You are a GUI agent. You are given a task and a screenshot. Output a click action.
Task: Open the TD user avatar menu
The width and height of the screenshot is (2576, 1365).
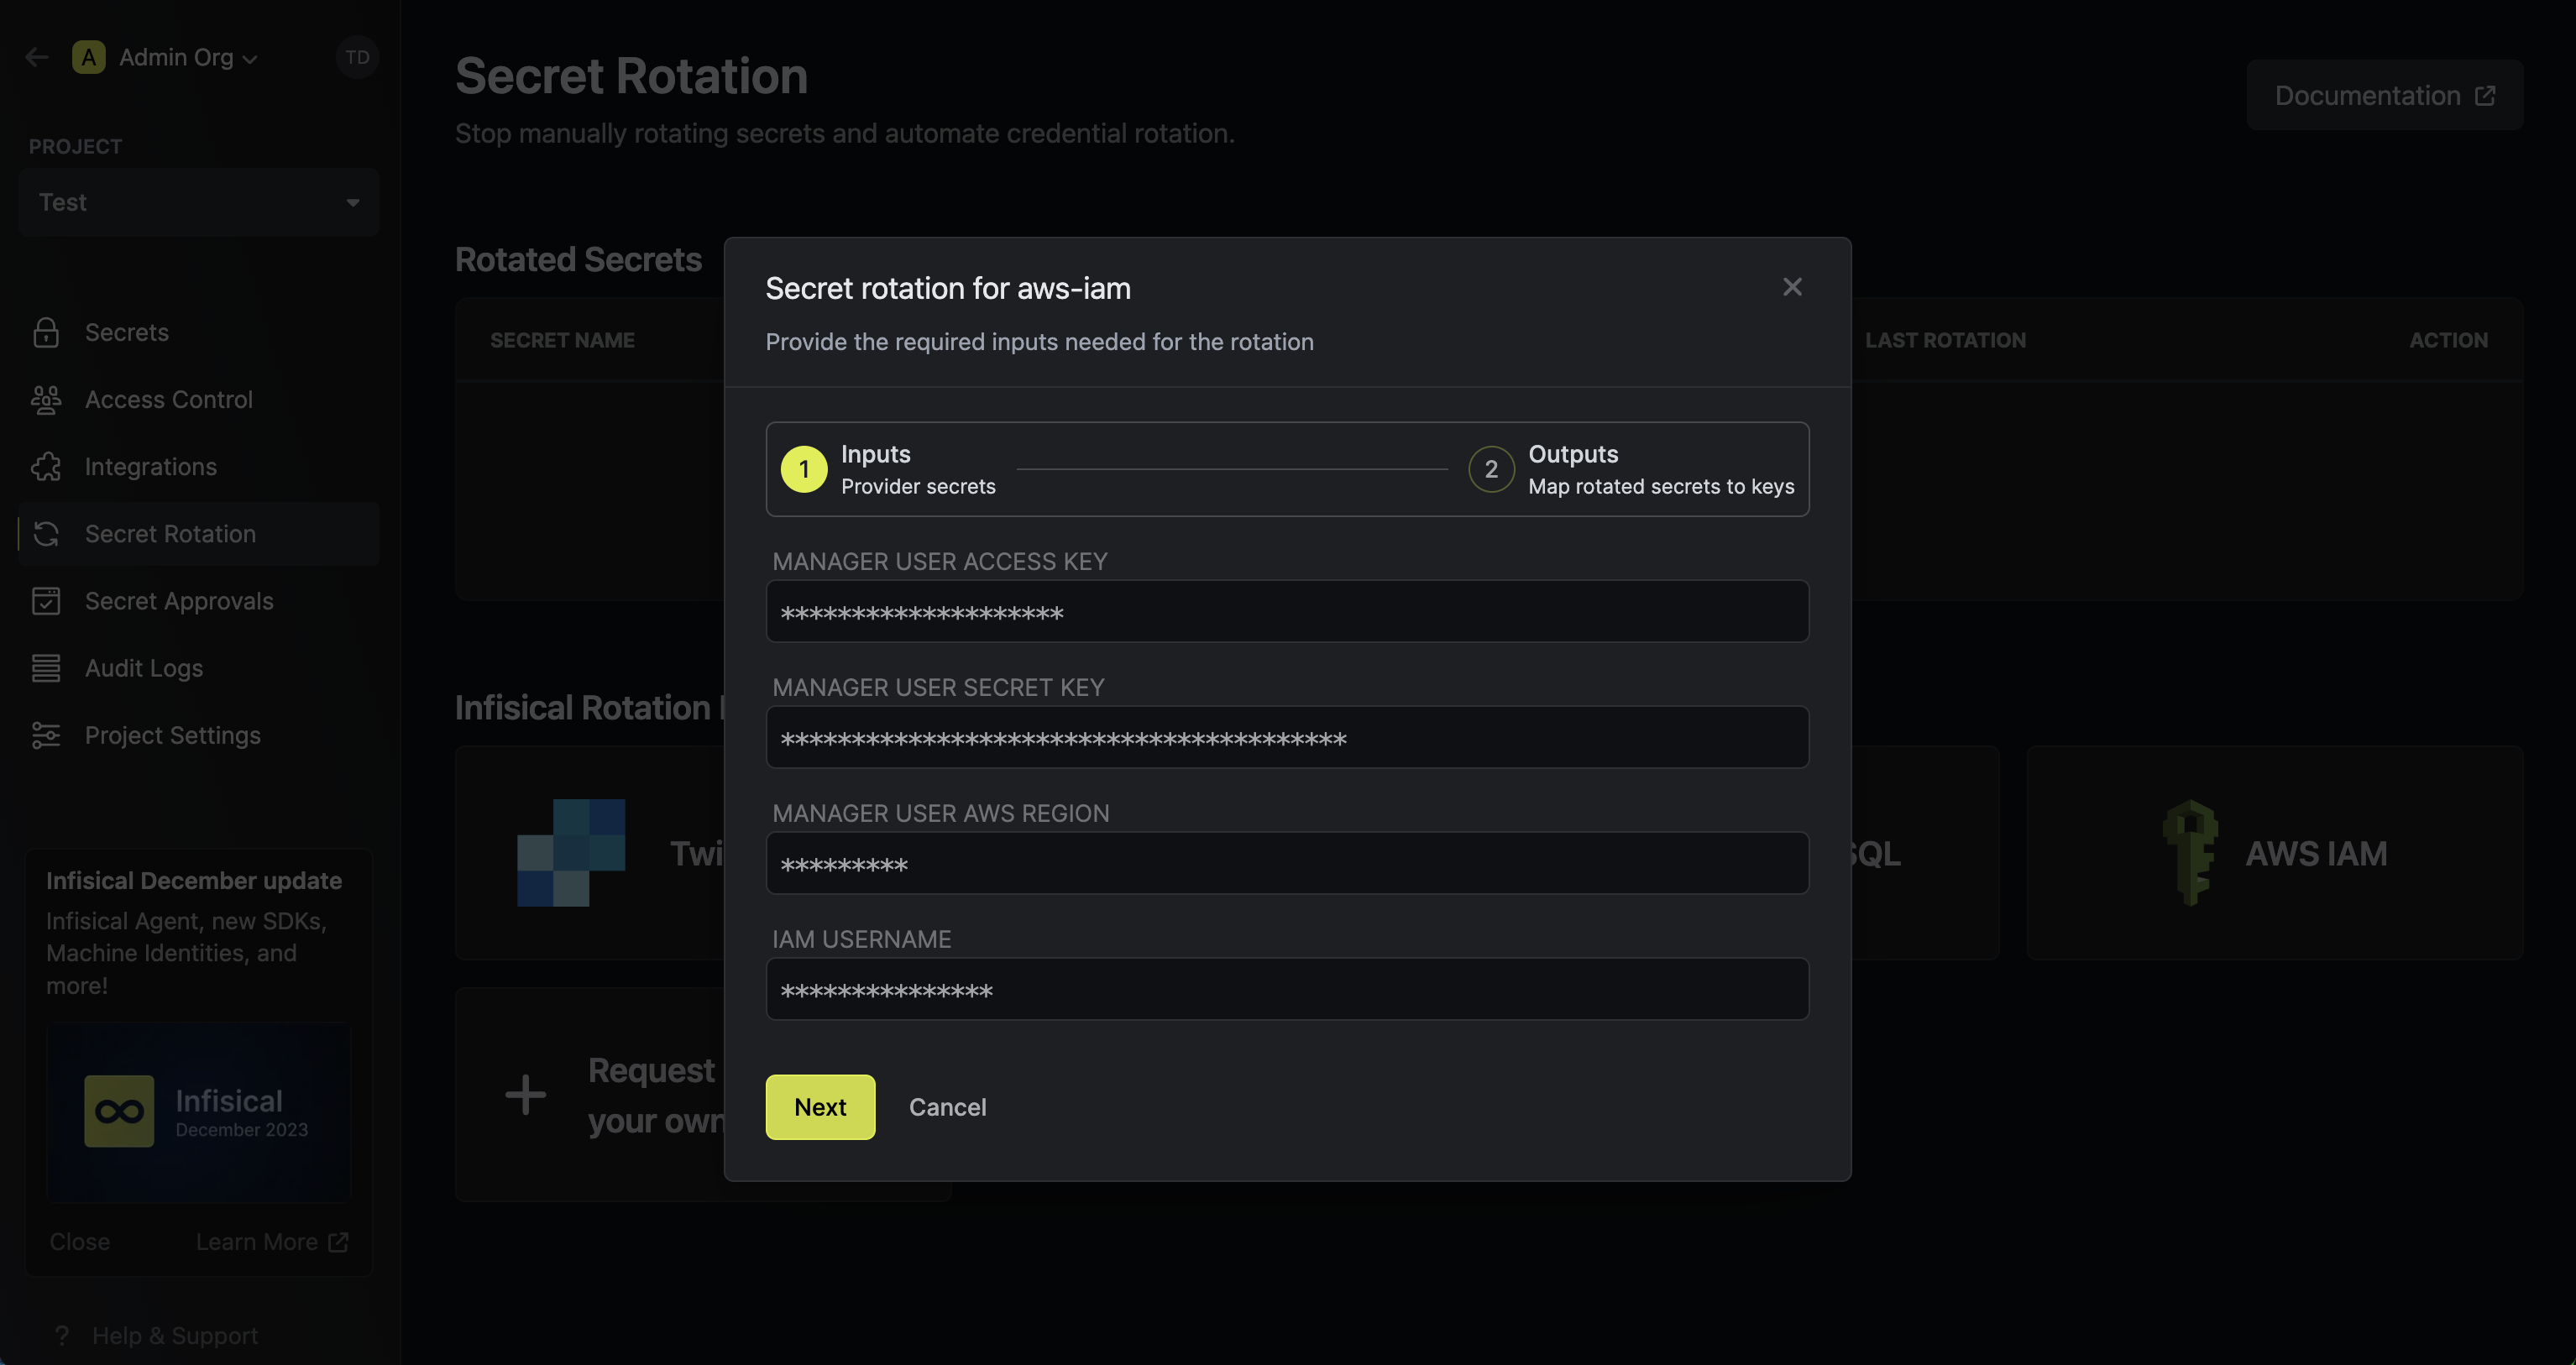click(x=357, y=58)
